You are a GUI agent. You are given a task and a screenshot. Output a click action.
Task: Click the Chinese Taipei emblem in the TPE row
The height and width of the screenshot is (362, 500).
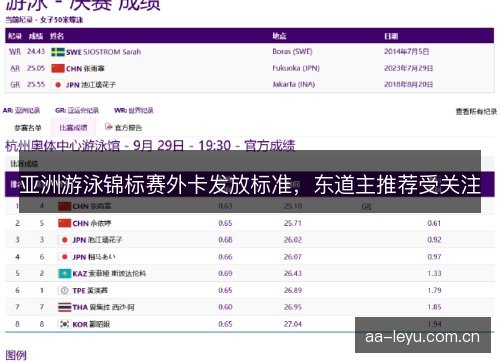coord(64,290)
